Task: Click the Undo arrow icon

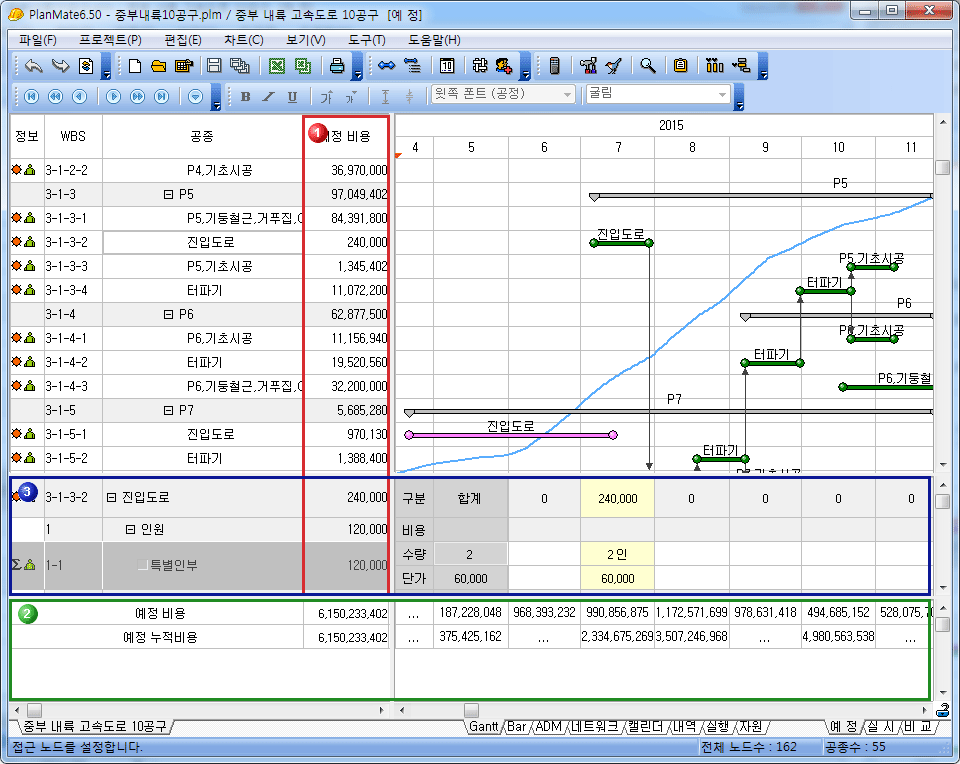Action: (34, 66)
